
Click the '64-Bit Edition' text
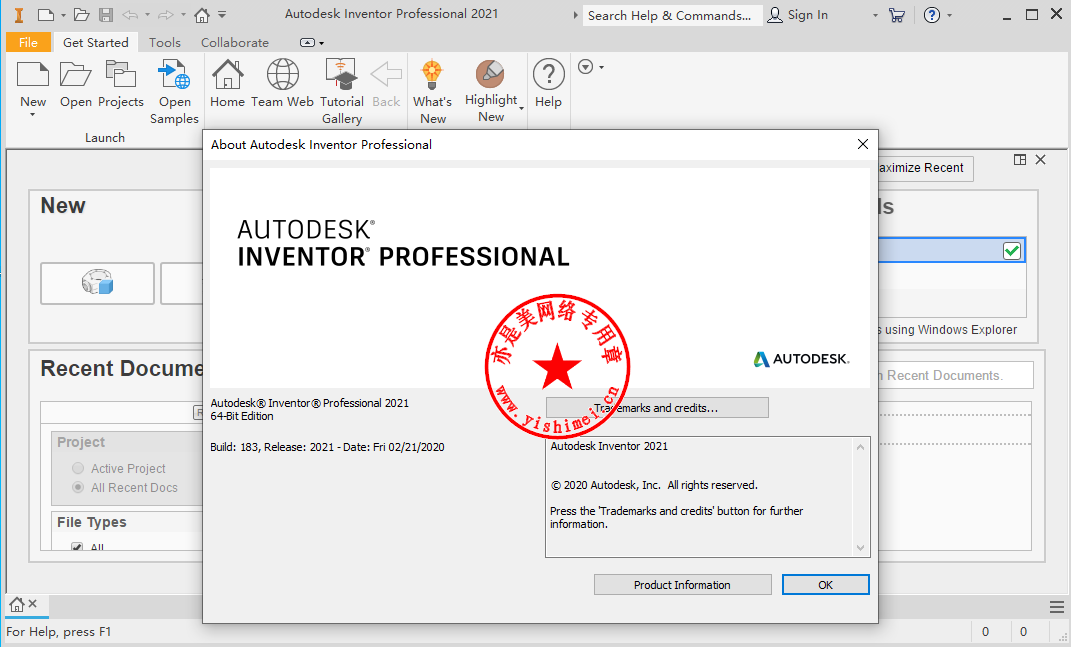(242, 416)
